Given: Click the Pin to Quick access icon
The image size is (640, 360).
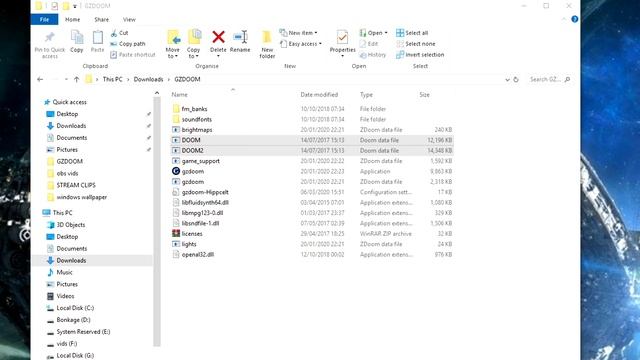Looking at the screenshot, I should 50,38.
